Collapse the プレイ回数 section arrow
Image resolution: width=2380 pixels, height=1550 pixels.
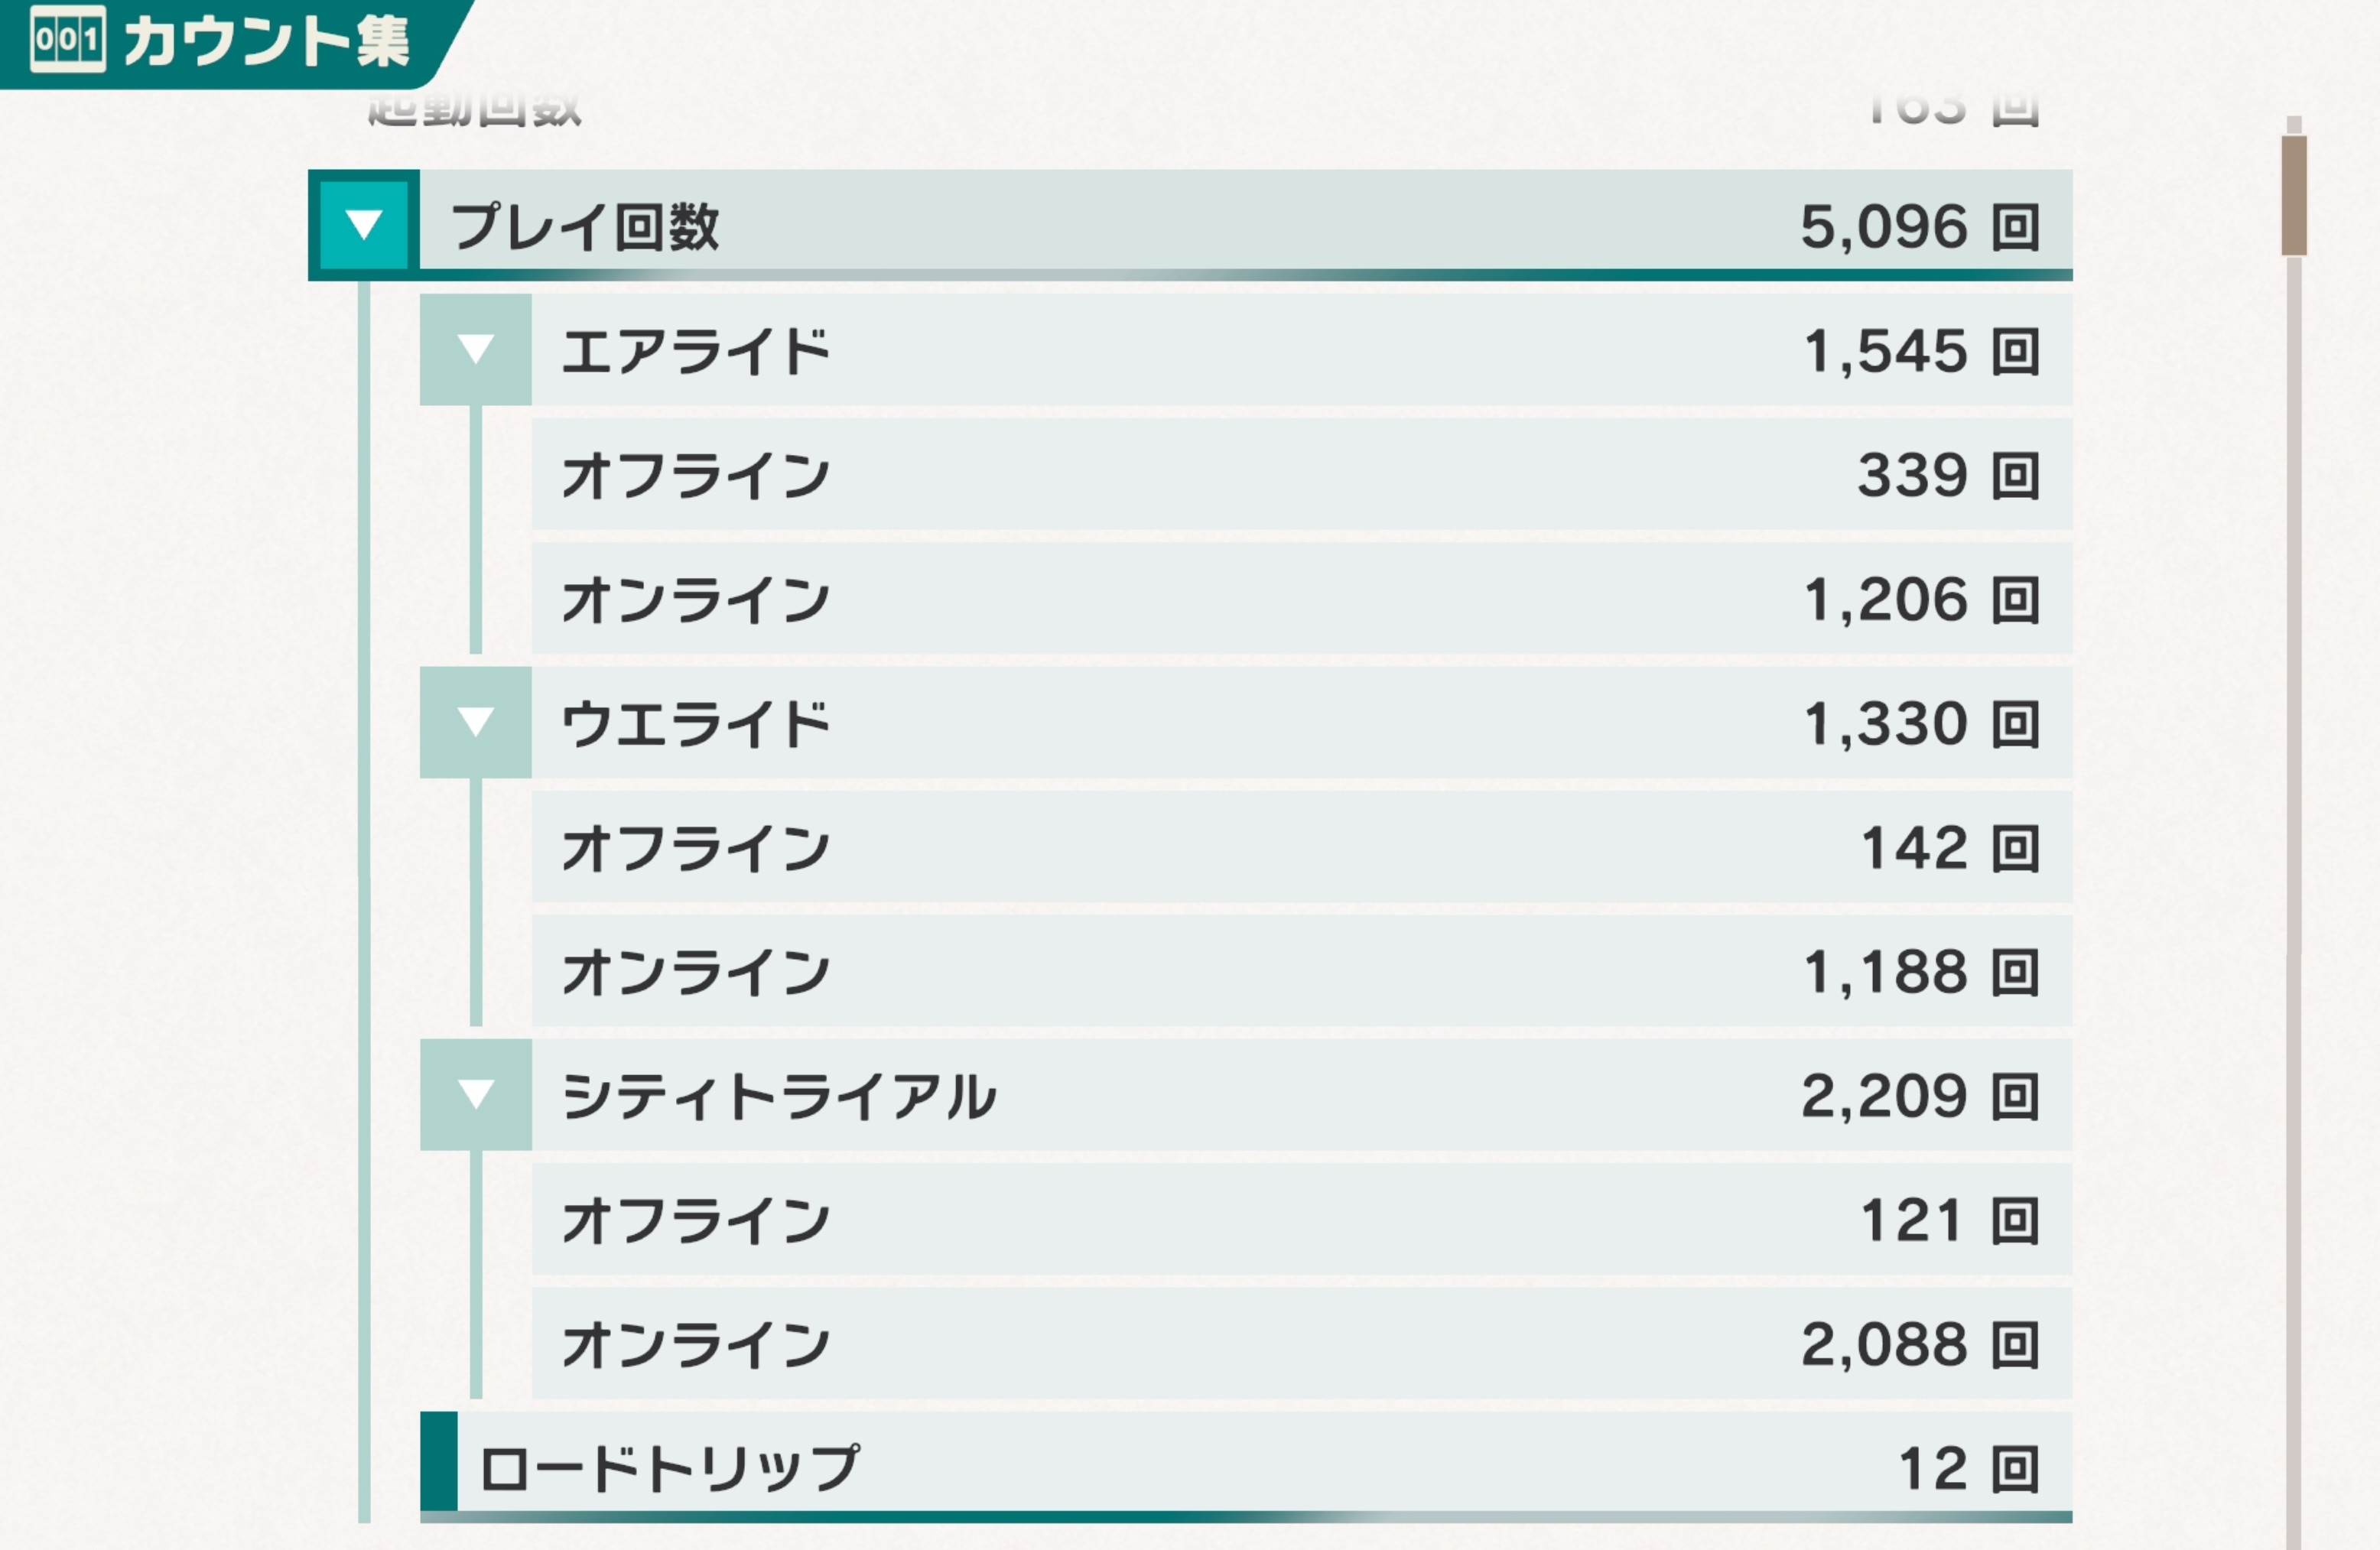[x=364, y=224]
